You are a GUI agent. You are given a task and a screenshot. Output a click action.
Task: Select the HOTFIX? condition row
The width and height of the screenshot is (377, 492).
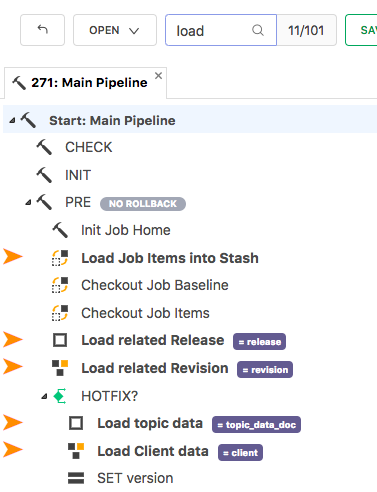[109, 396]
